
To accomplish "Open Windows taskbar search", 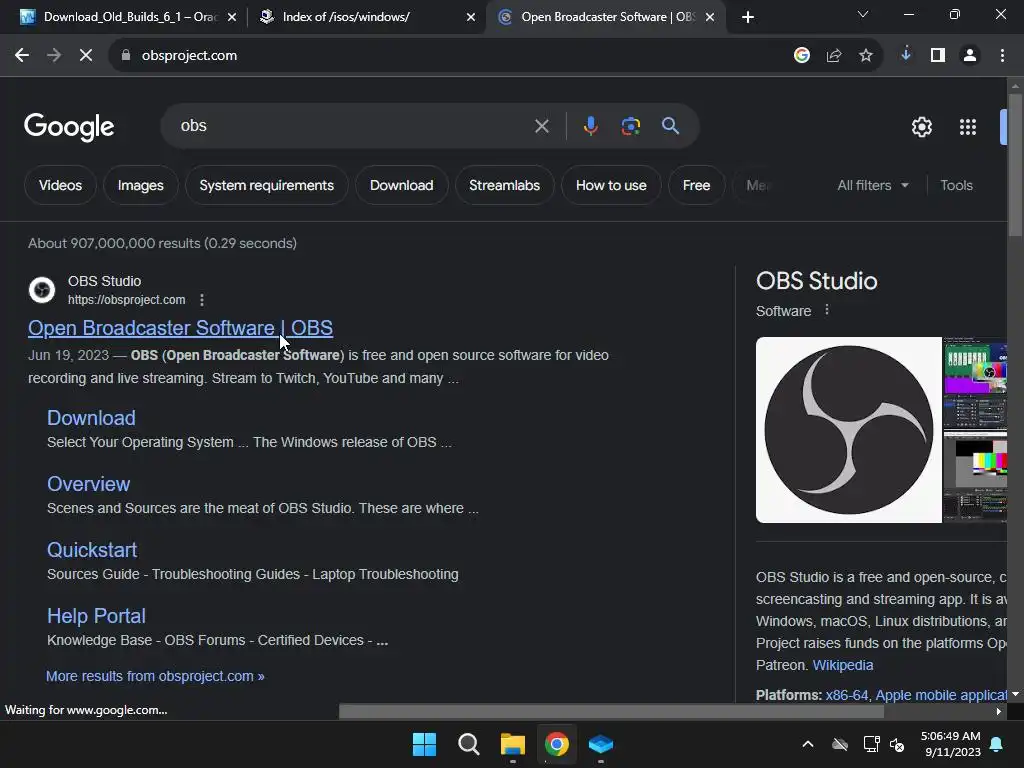I will tap(468, 744).
